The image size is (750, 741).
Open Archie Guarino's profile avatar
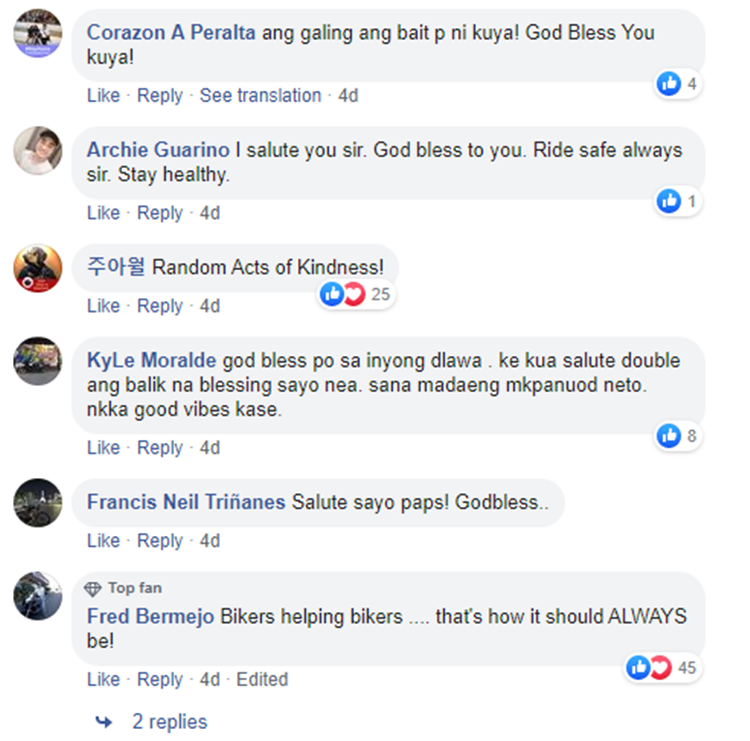point(38,150)
